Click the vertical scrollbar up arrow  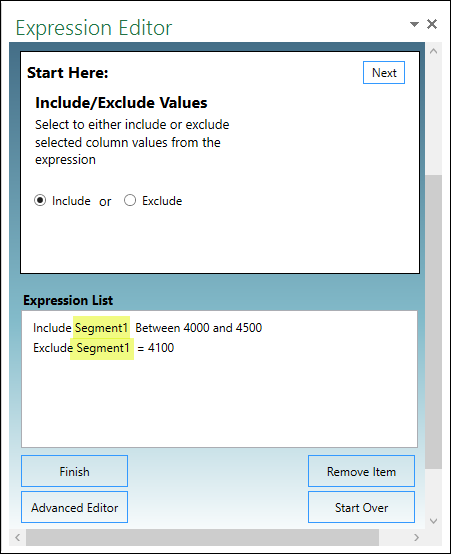point(434,51)
